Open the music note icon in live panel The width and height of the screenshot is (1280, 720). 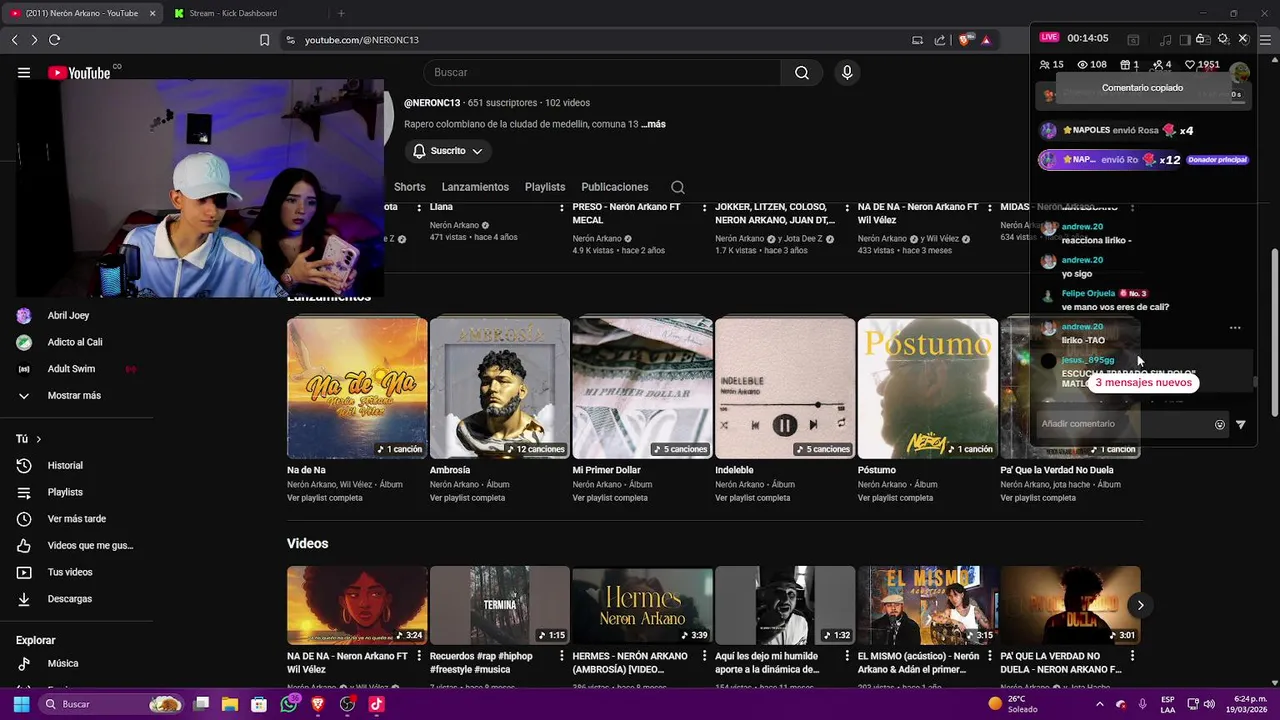tap(1166, 39)
